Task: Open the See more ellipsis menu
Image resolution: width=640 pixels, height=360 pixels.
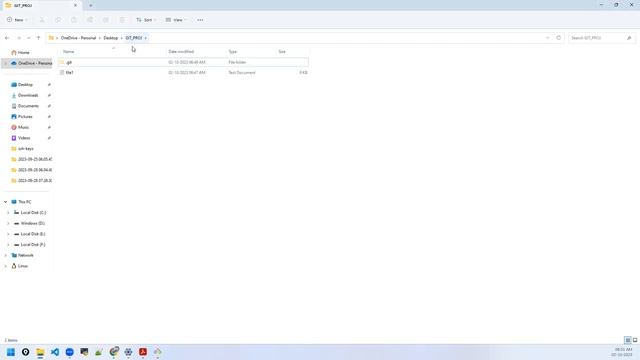Action: [x=200, y=20]
